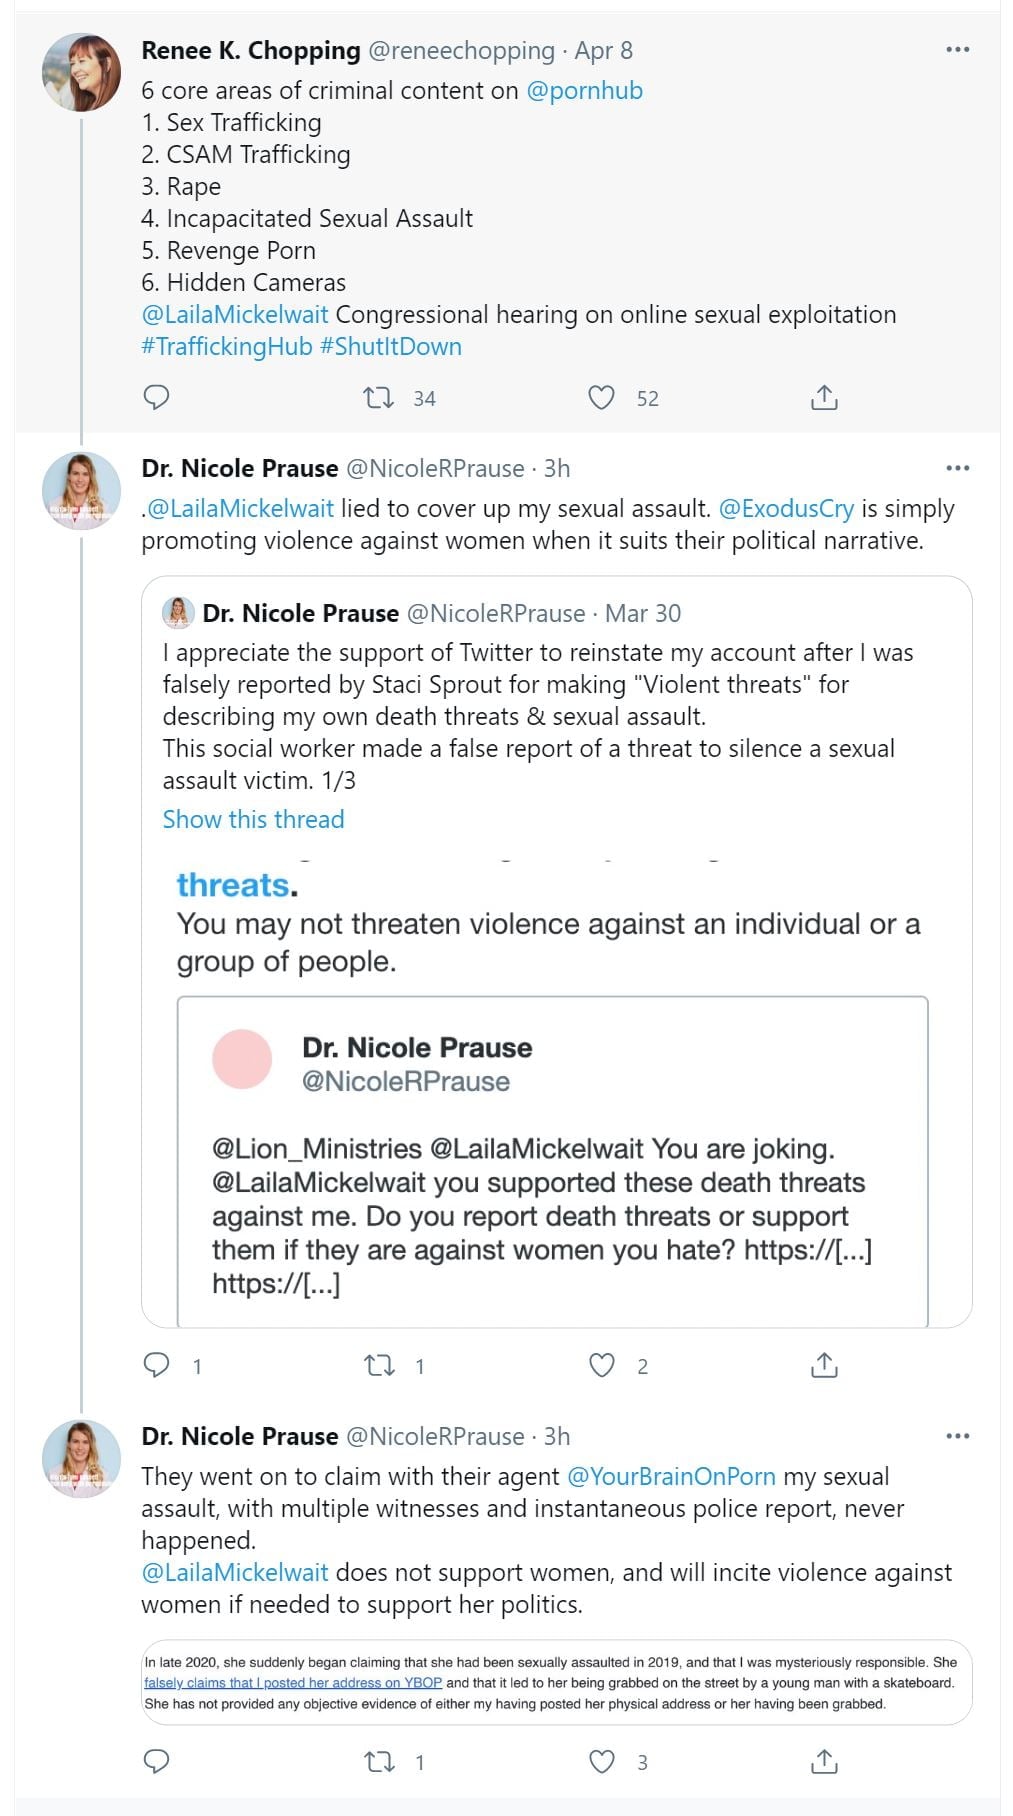Screen dimensions: 1013x1816
Task: Reply to the last tweet in thread
Action: [157, 1761]
